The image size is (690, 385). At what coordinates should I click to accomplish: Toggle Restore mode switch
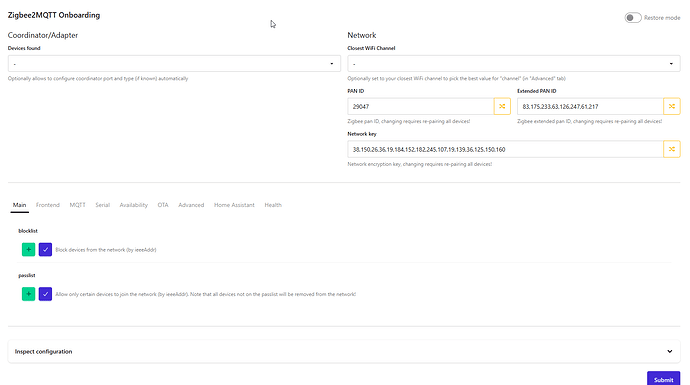click(x=633, y=18)
